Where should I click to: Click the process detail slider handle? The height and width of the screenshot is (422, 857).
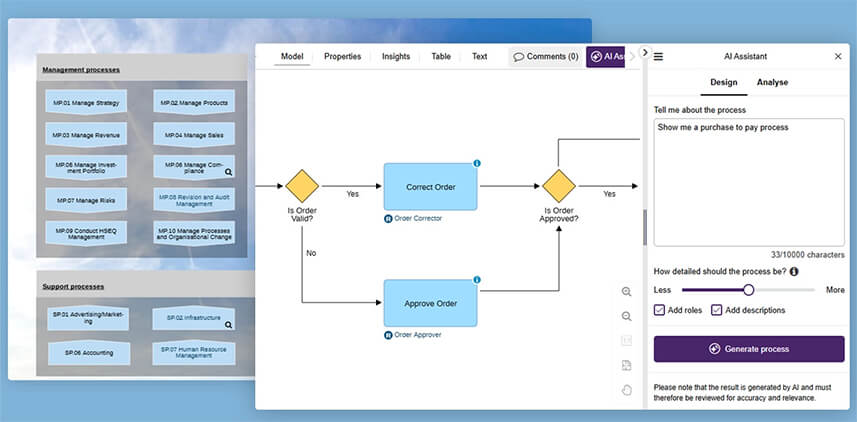point(749,290)
